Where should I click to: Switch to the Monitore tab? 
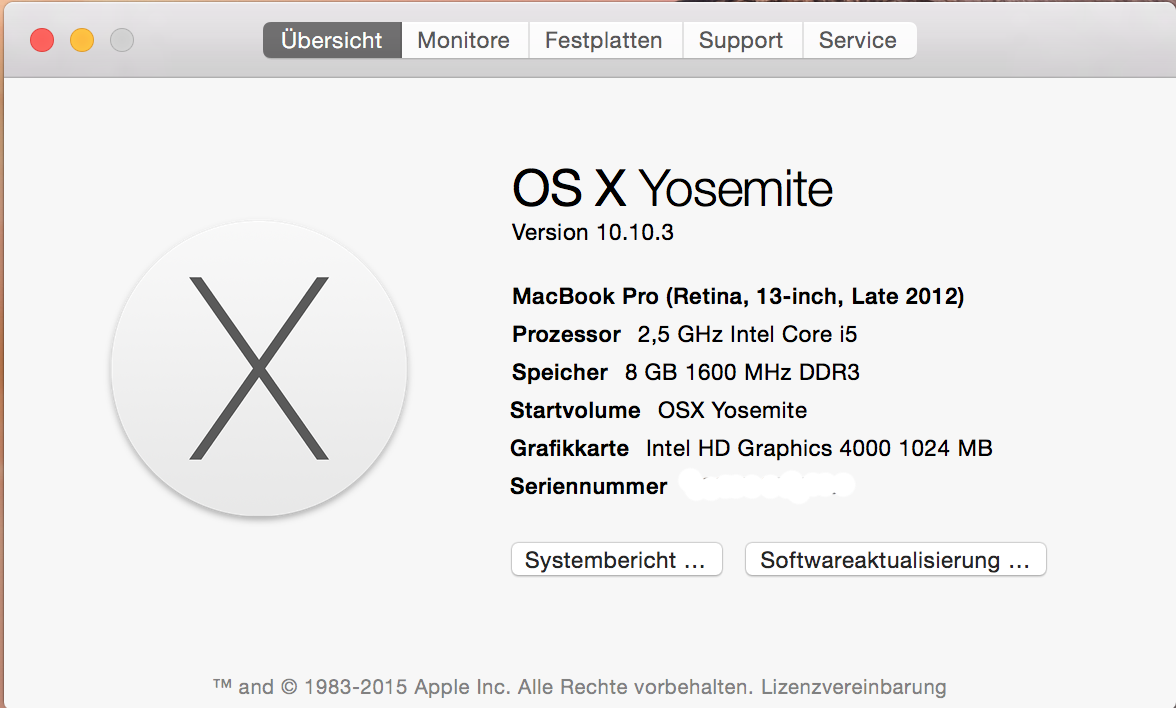(464, 41)
